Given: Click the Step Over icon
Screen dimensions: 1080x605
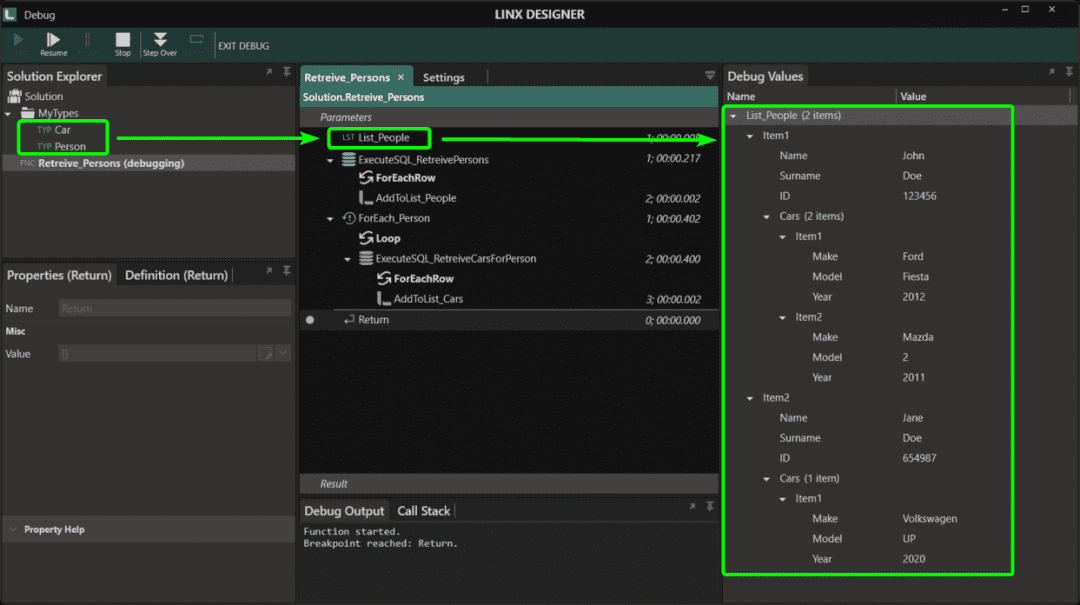Looking at the screenshot, I should (160, 40).
